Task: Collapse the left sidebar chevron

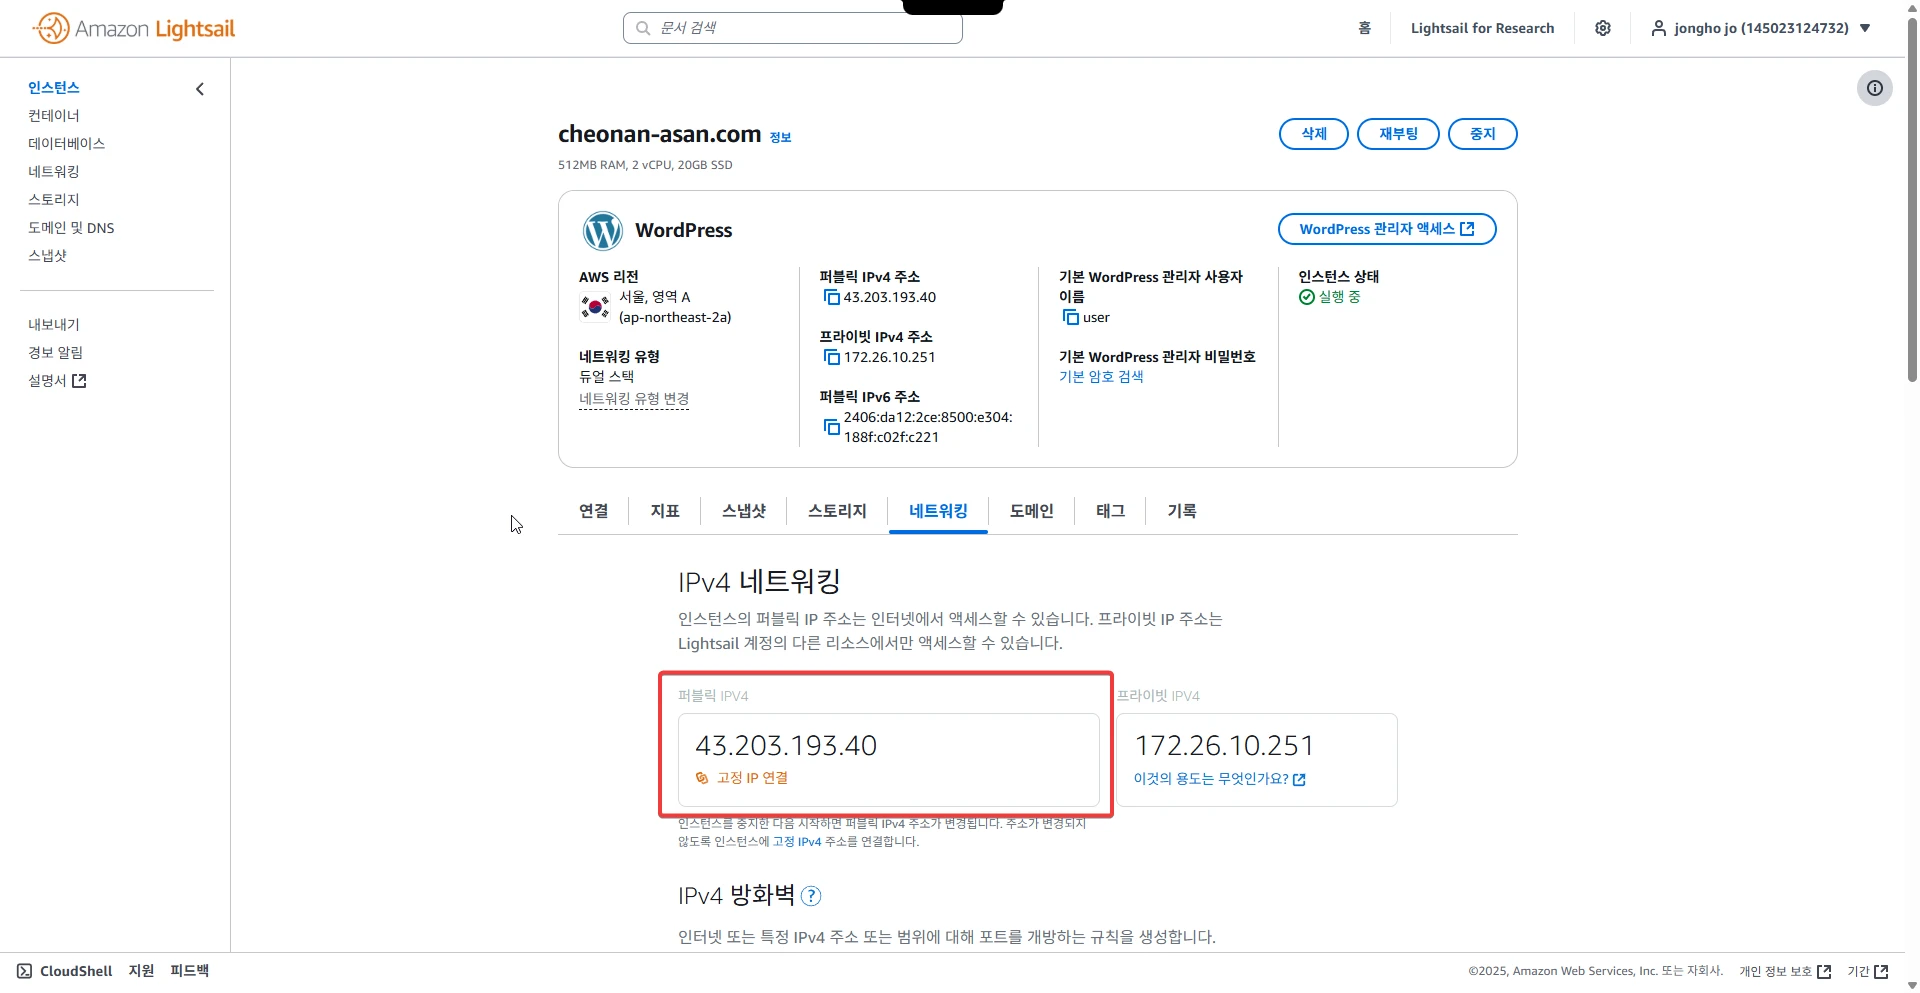Action: (x=200, y=89)
